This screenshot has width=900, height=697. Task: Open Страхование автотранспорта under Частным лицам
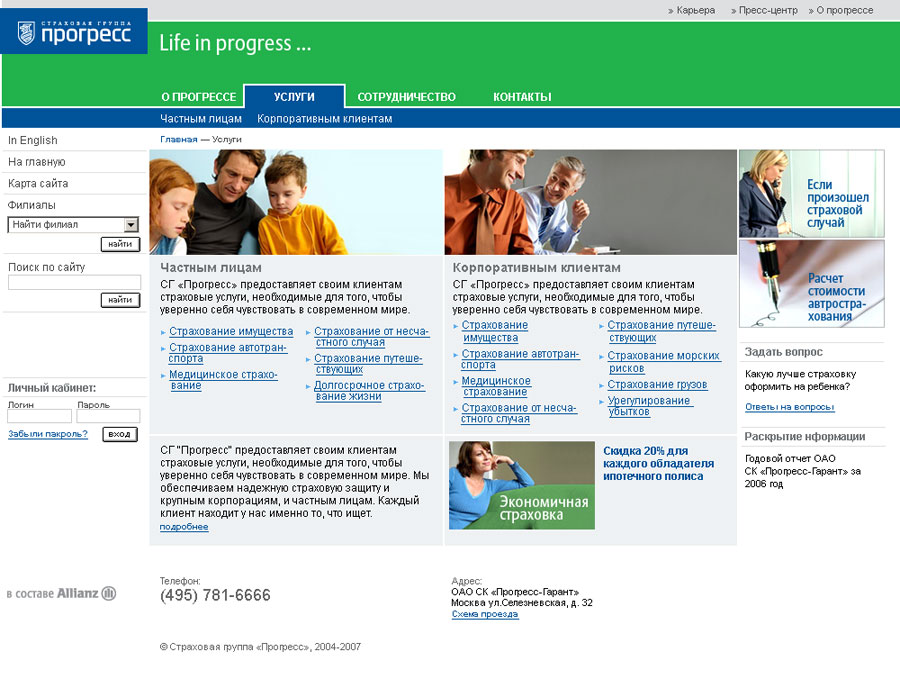point(227,353)
